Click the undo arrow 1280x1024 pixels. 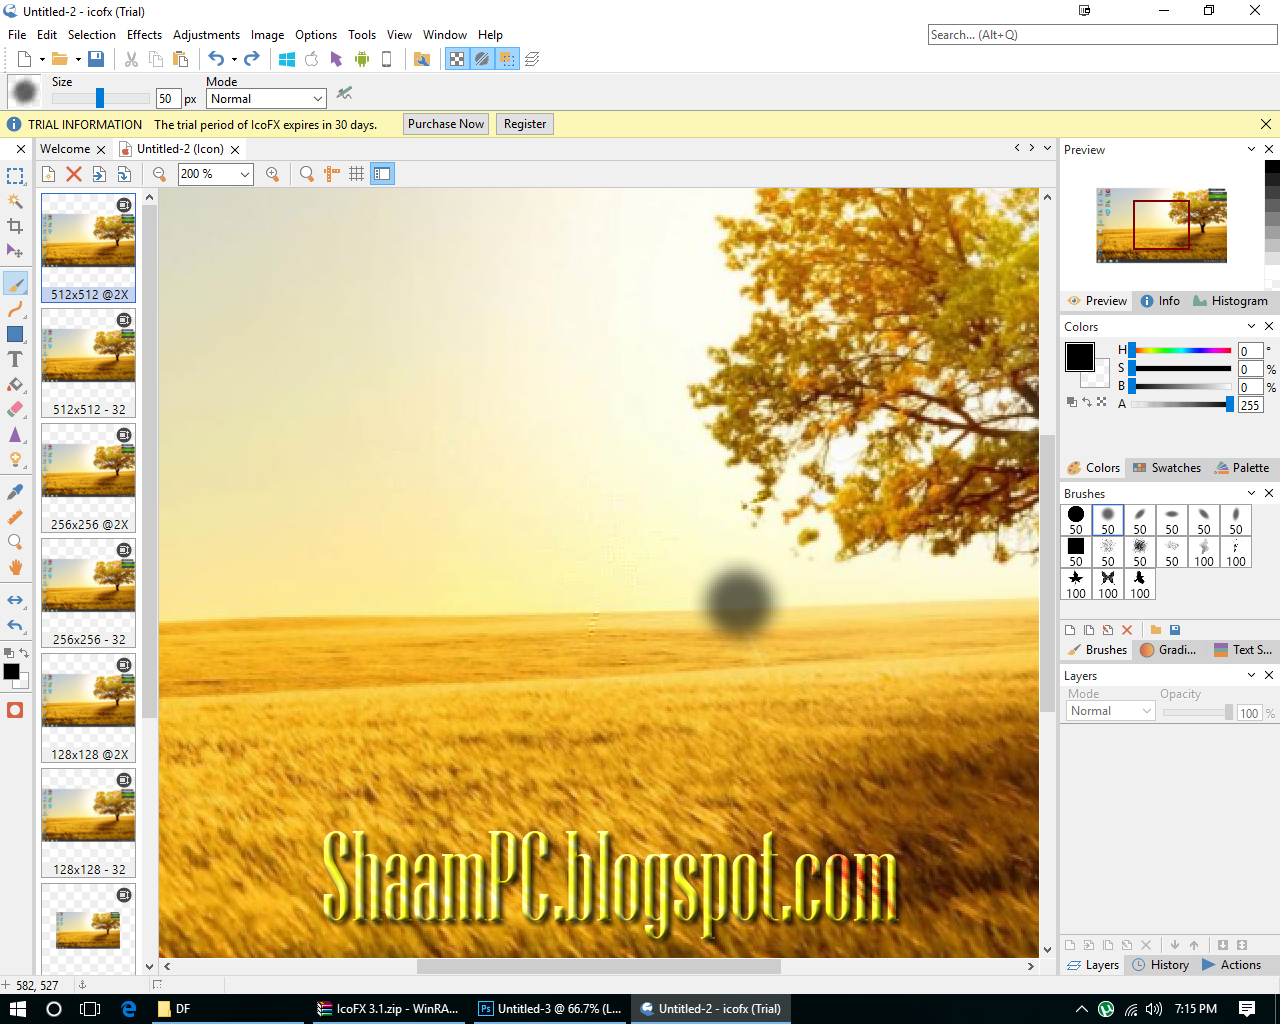[x=216, y=59]
